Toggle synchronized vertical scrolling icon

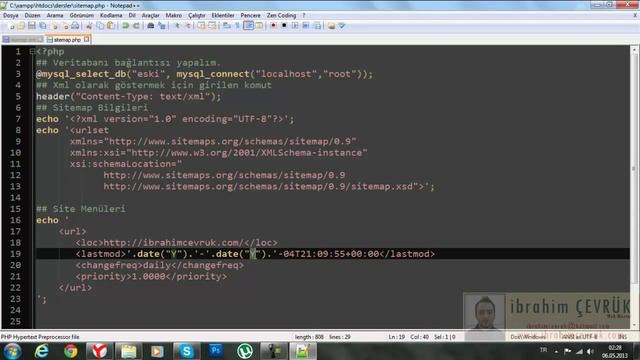tap(201, 26)
